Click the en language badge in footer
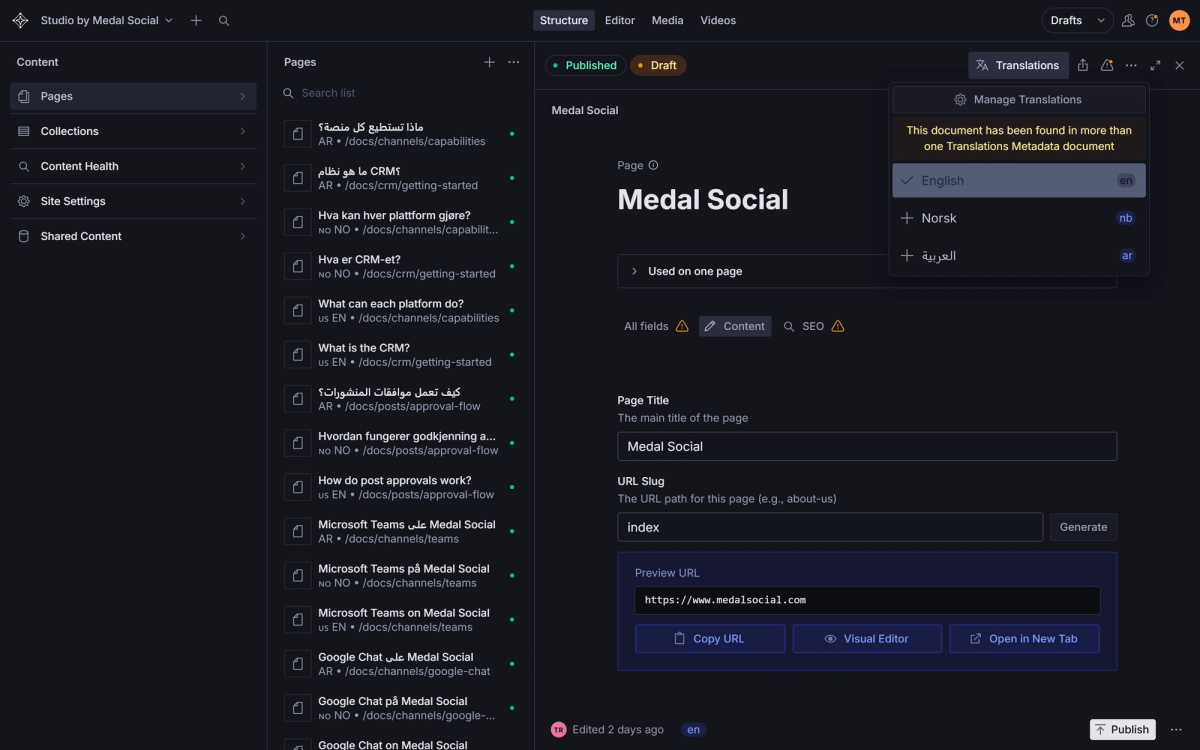 point(694,730)
